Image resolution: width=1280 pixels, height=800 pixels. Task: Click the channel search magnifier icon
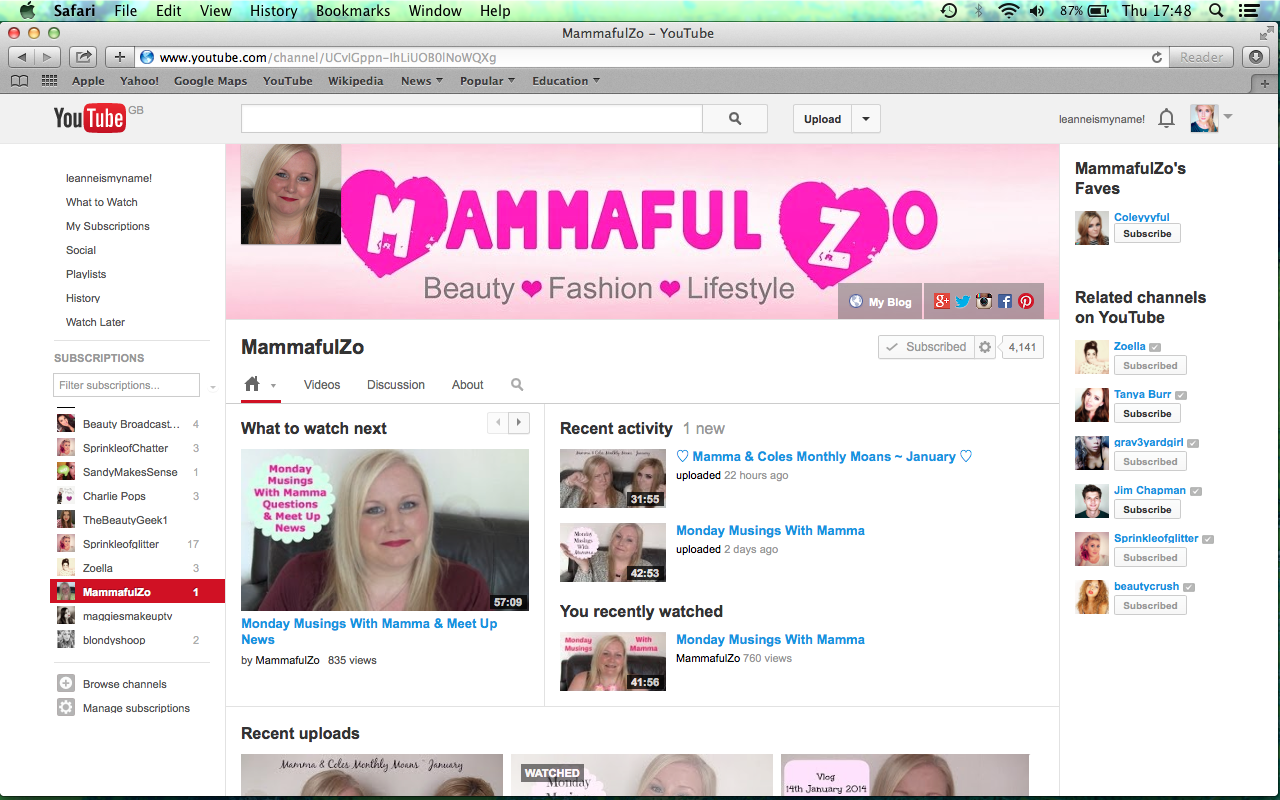click(517, 385)
